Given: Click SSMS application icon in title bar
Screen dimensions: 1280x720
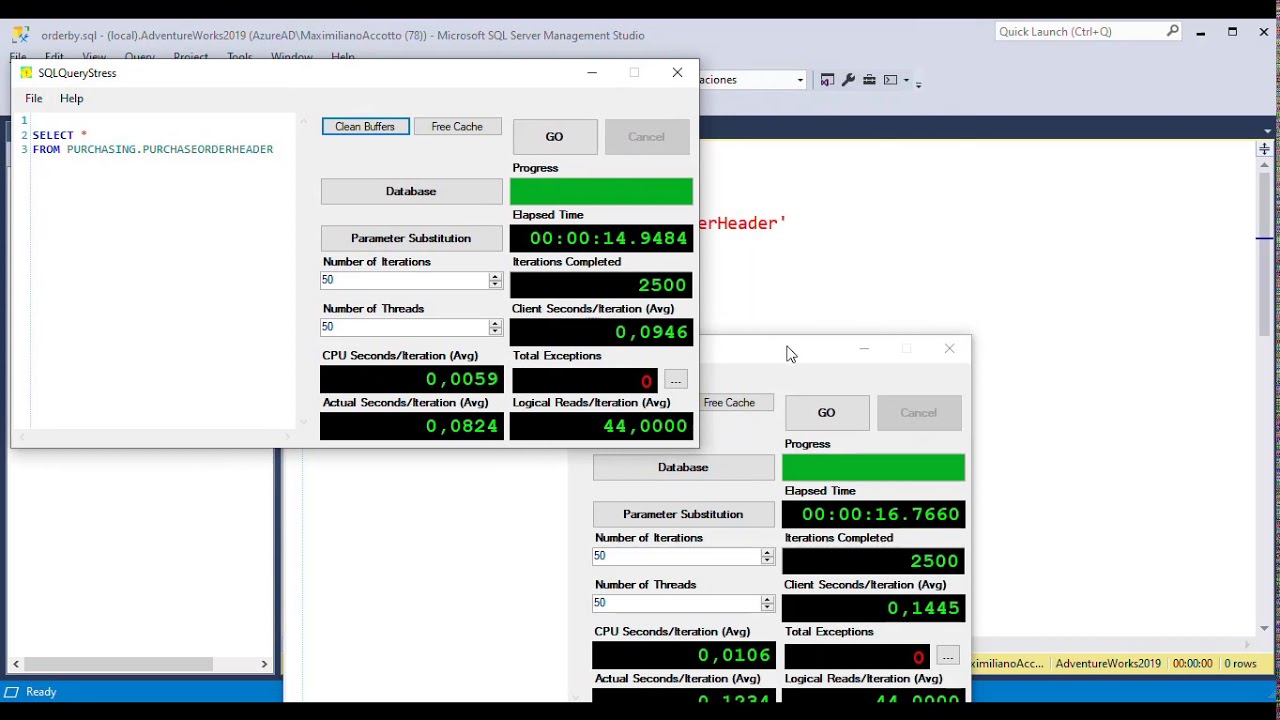Looking at the screenshot, I should click(x=21, y=35).
